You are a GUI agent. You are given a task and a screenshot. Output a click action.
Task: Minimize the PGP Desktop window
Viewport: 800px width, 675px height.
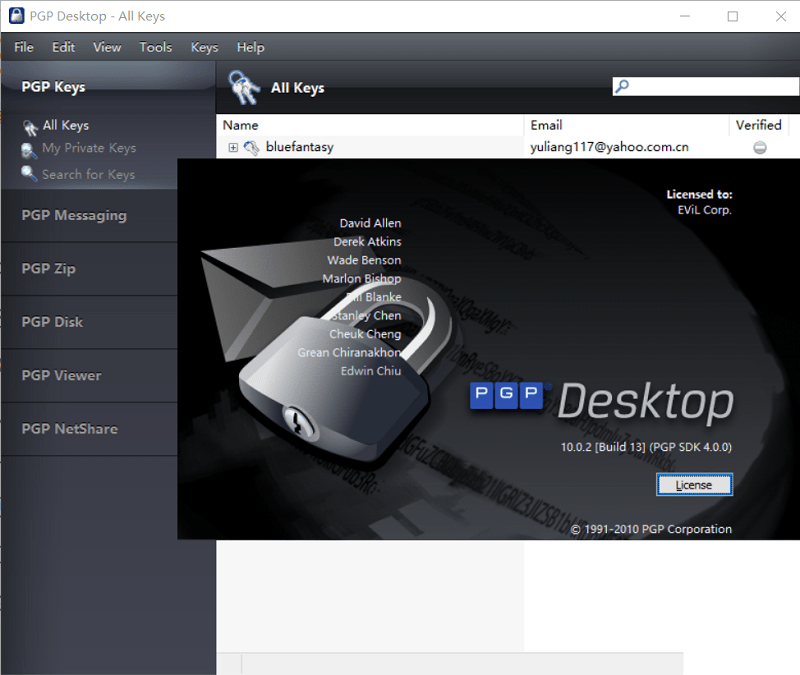pyautogui.click(x=685, y=16)
